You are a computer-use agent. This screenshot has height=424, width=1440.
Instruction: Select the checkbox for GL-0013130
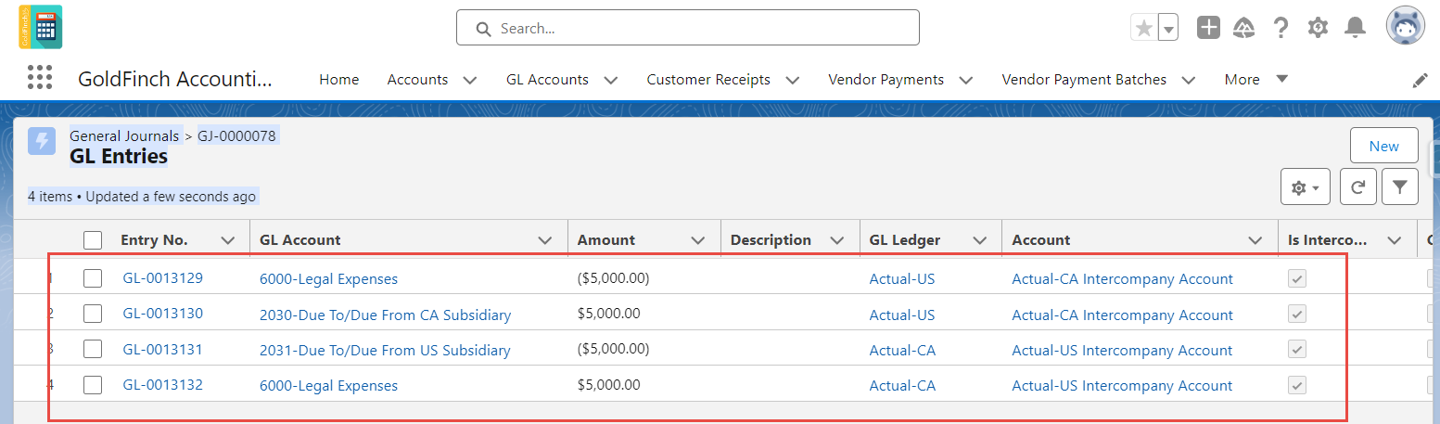click(93, 314)
